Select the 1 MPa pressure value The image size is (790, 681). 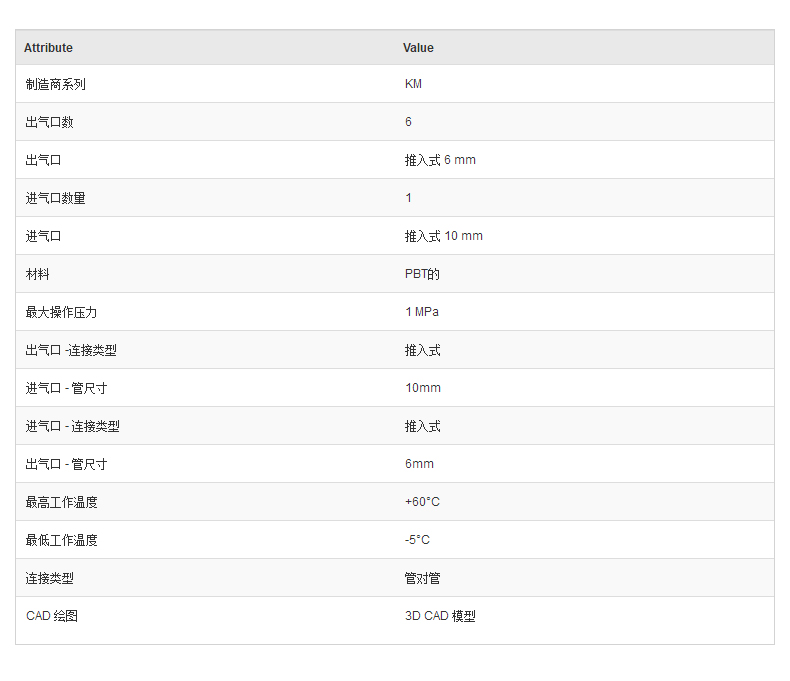coord(422,312)
